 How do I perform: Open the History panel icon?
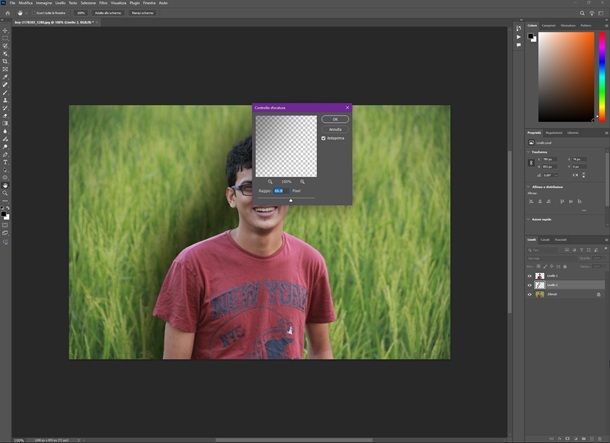point(519,28)
